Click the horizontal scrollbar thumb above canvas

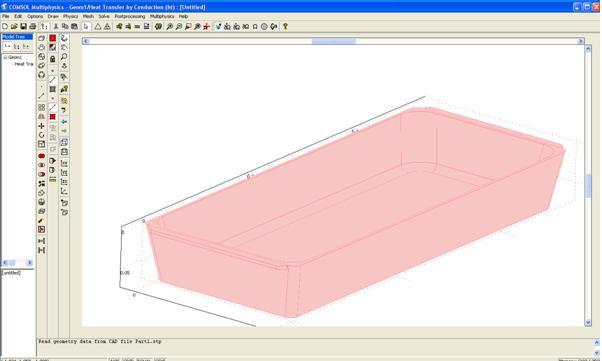(333, 41)
